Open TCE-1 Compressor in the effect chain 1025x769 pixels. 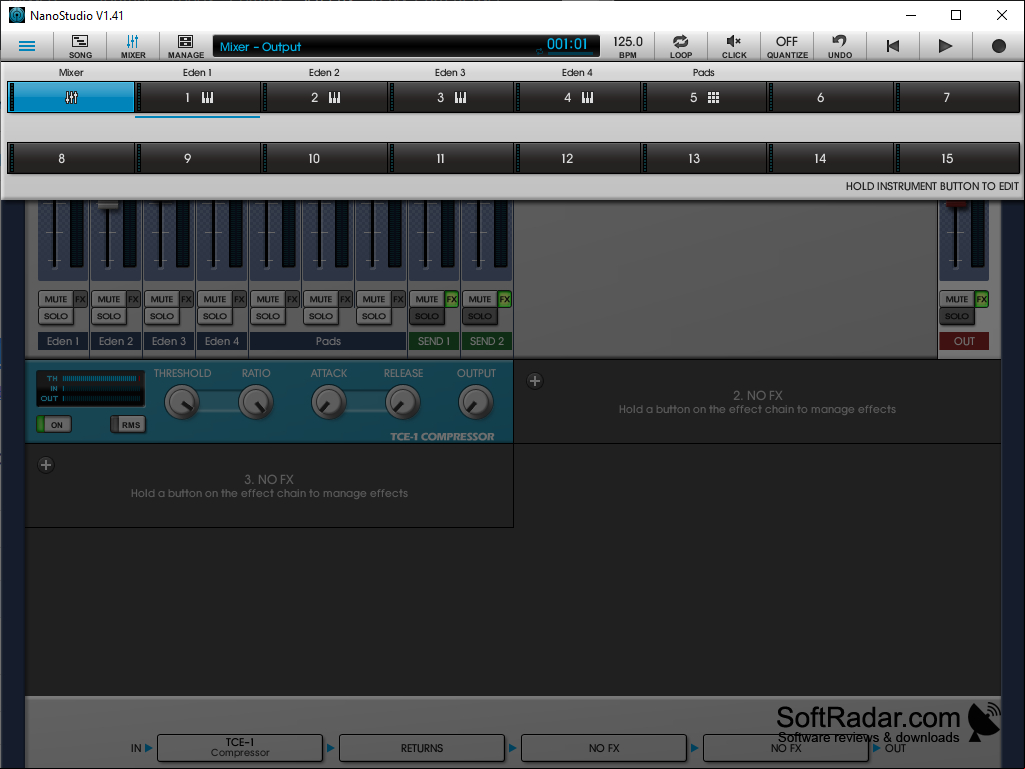[240, 747]
